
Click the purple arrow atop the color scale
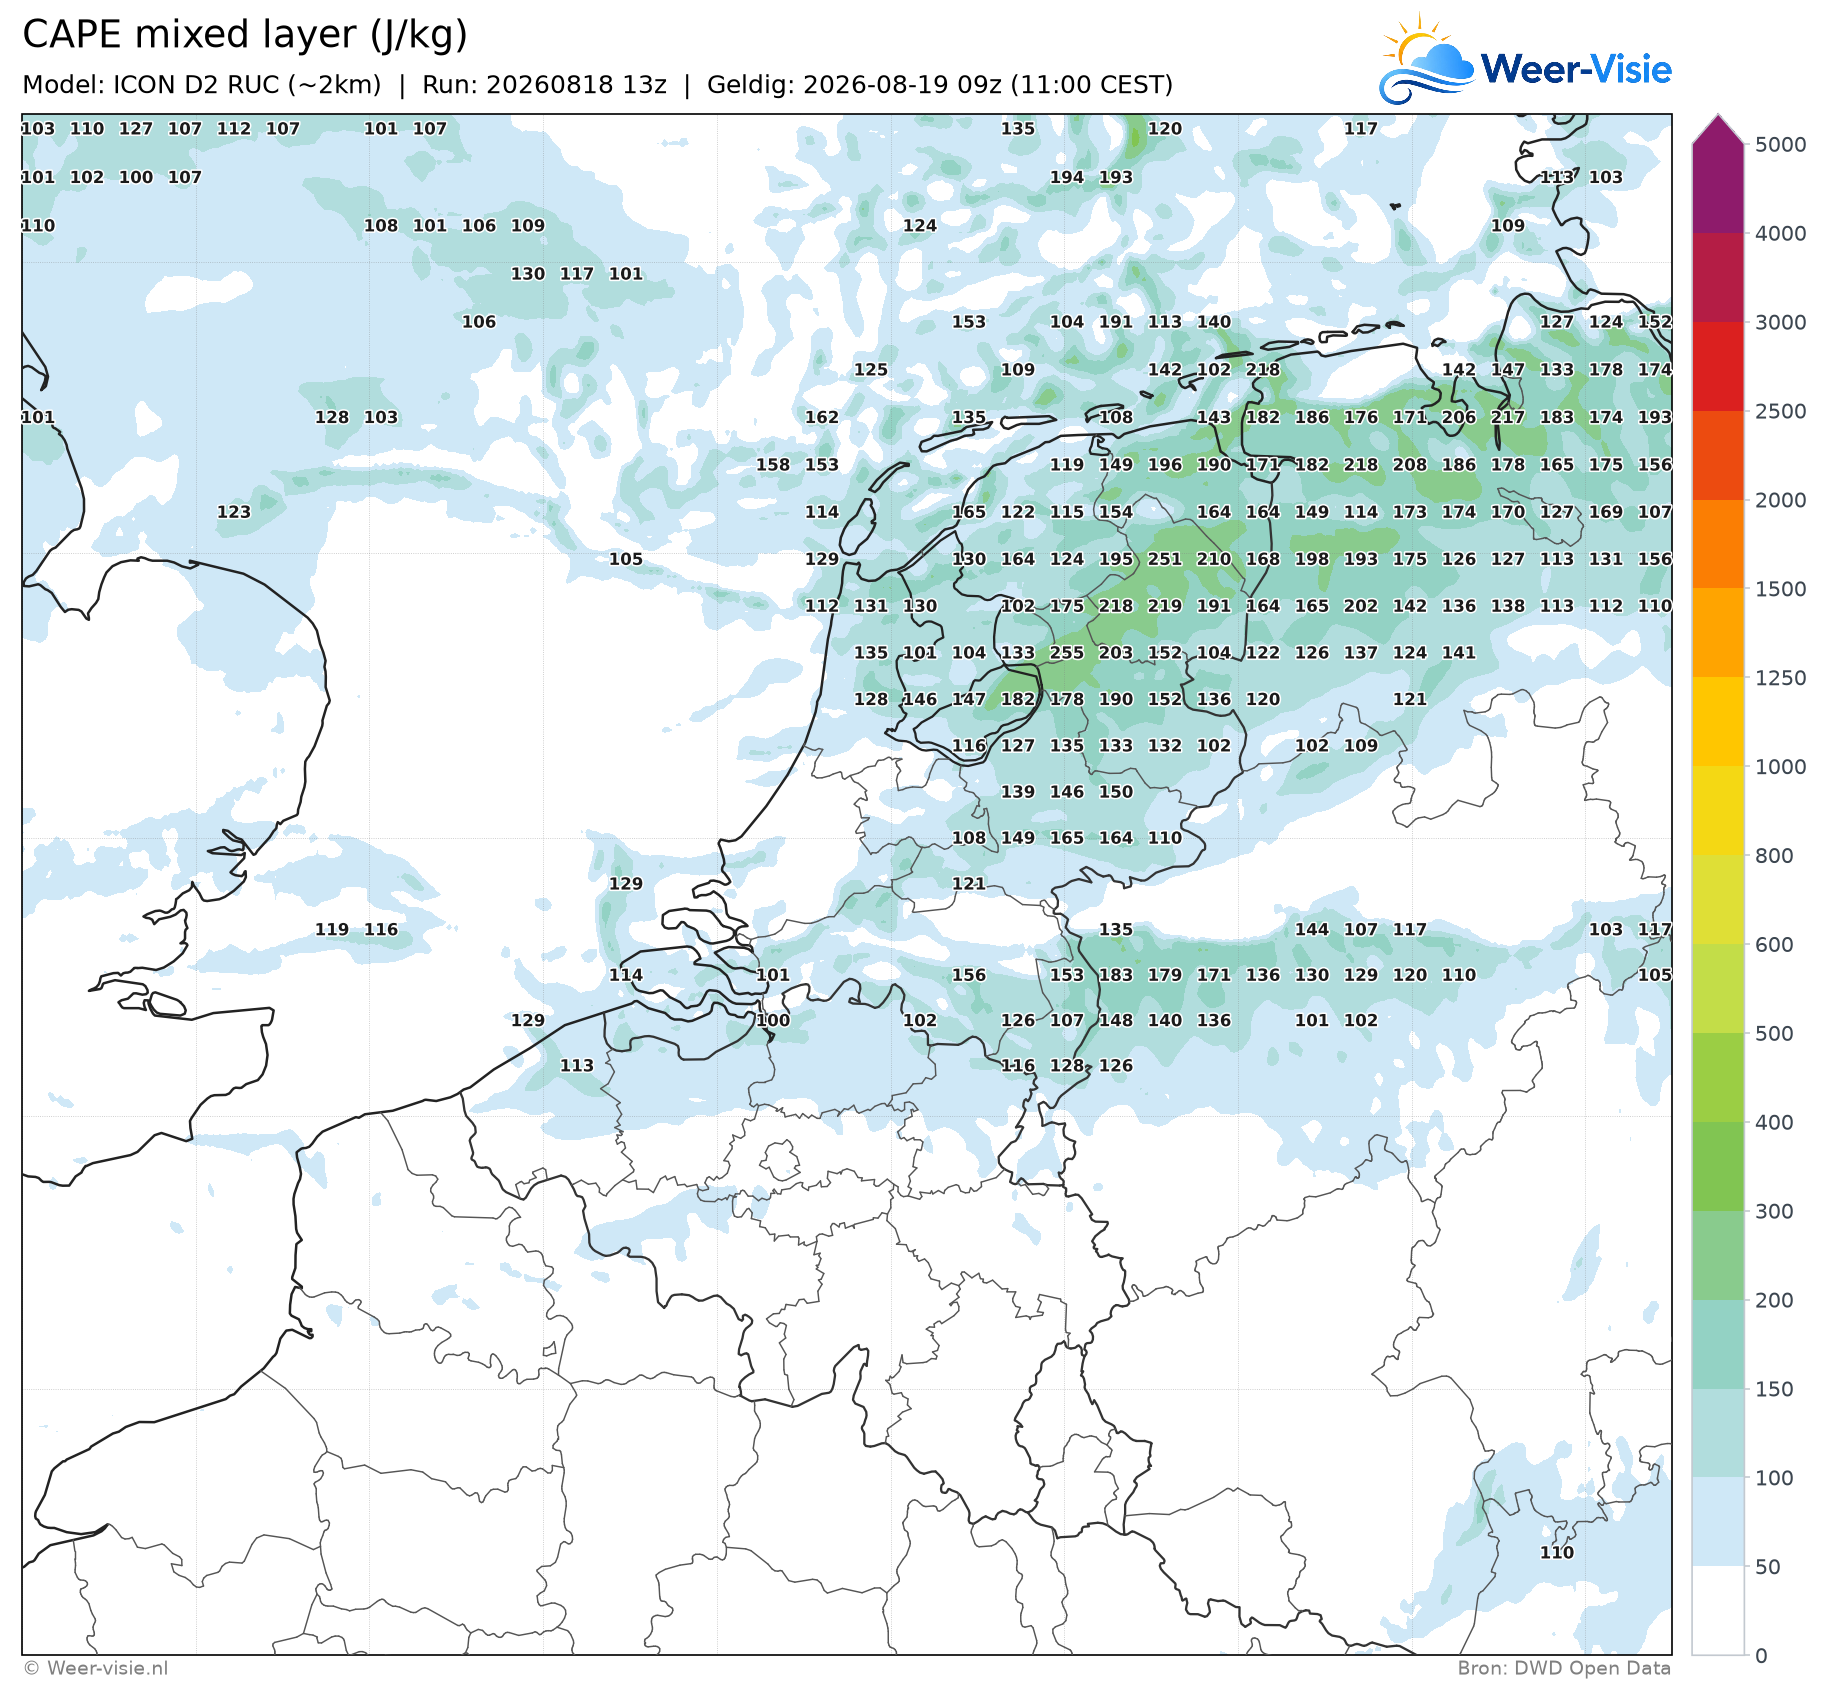click(1718, 130)
